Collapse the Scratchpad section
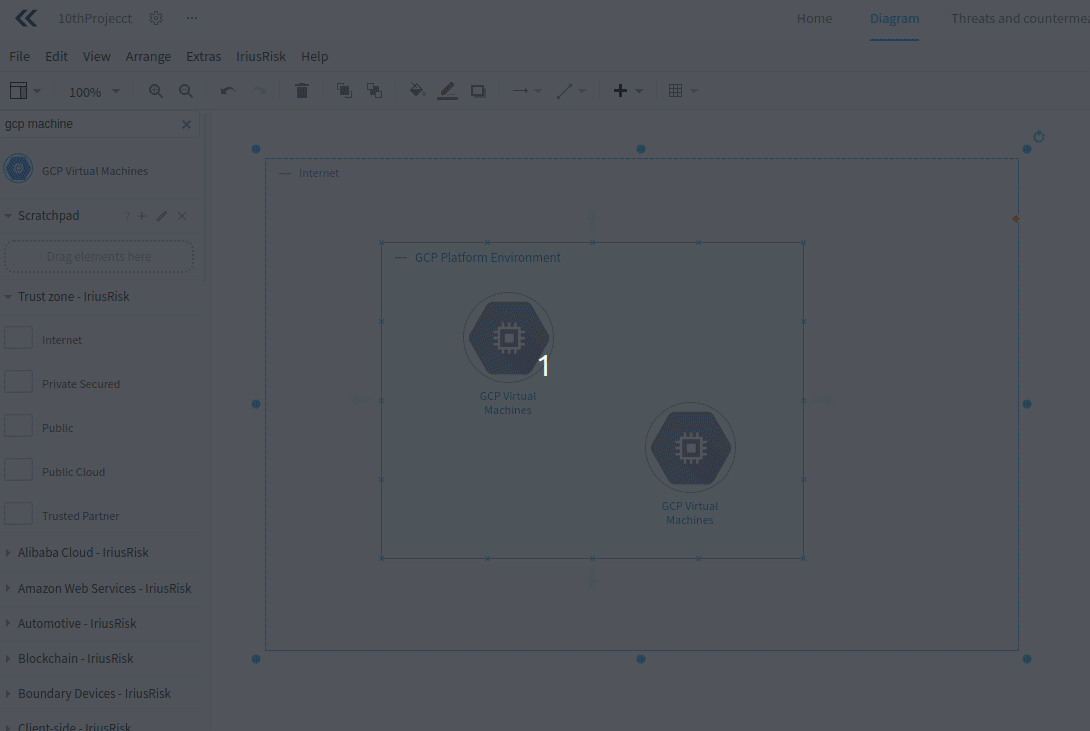Screen dimensions: 1090x731 coord(8,216)
